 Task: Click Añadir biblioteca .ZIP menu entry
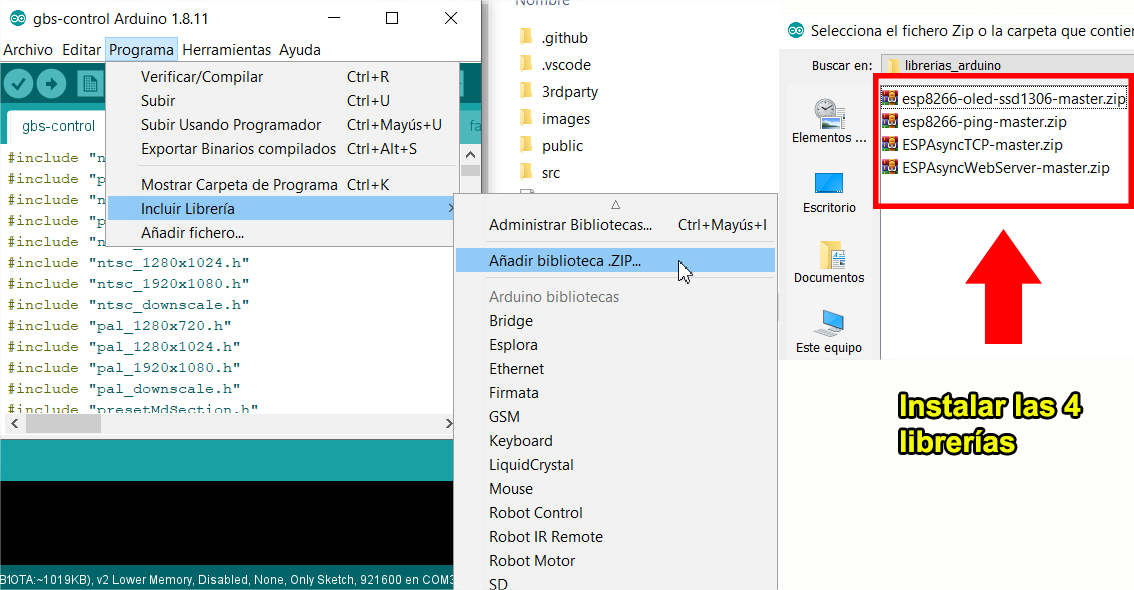(x=565, y=261)
